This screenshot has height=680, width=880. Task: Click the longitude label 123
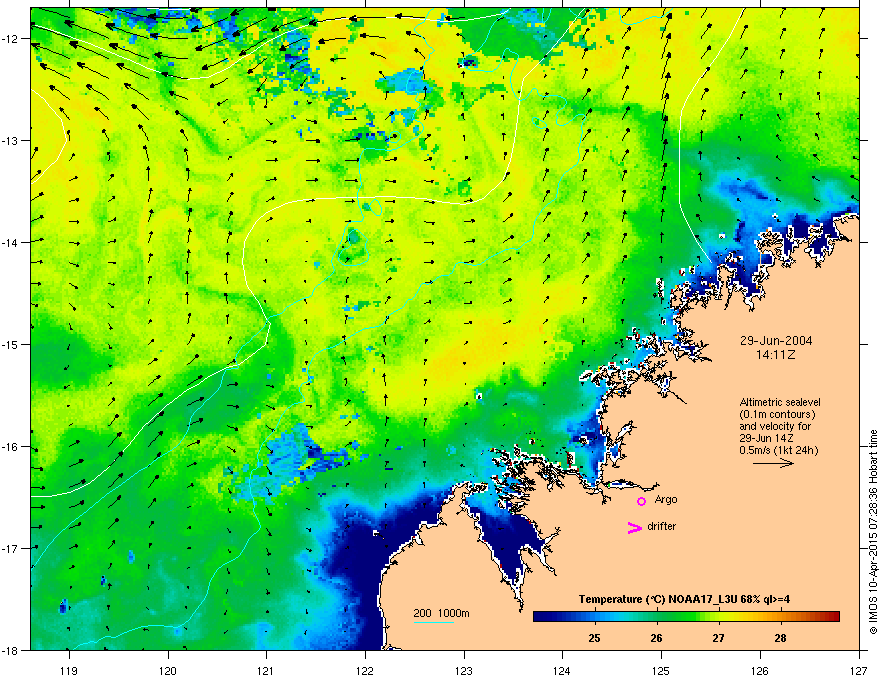464,670
